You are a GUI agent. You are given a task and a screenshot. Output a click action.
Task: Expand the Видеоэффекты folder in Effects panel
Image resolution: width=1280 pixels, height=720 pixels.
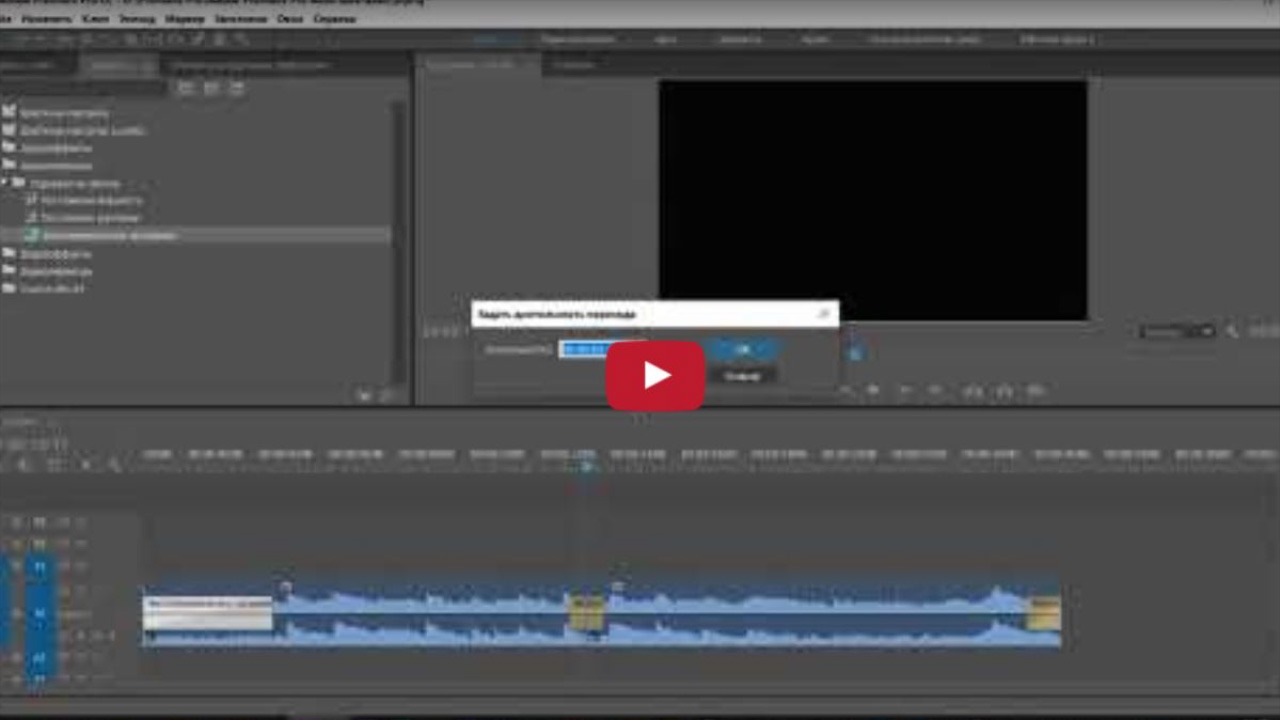click(9, 253)
